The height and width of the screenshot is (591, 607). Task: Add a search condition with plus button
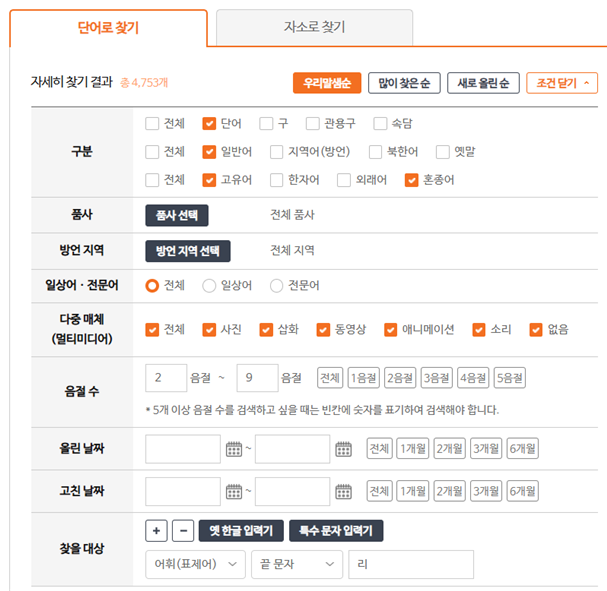pyautogui.click(x=156, y=531)
